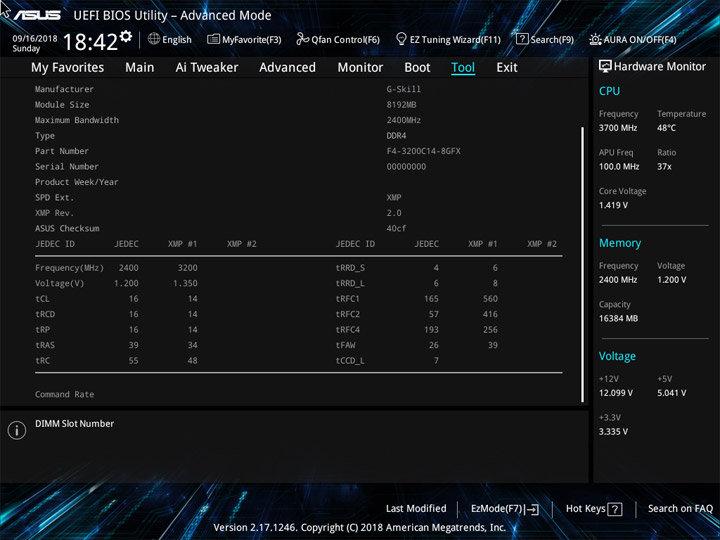Click the Command Rate label
720x540 pixels.
pyautogui.click(x=64, y=394)
